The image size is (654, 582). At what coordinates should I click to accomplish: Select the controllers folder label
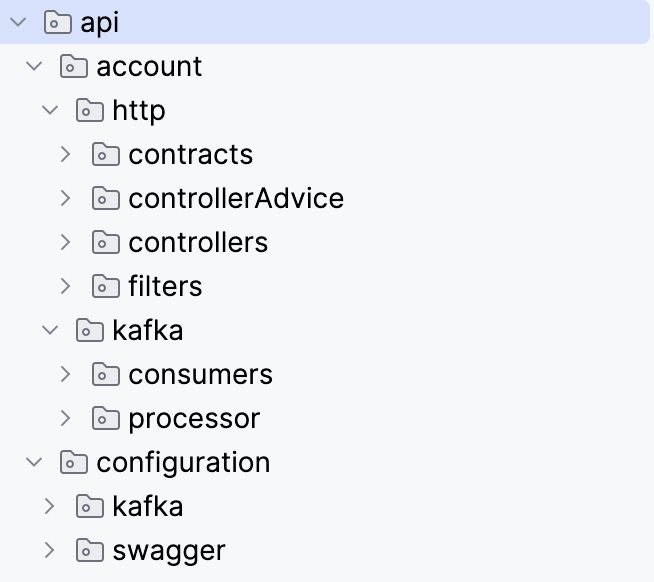198,243
